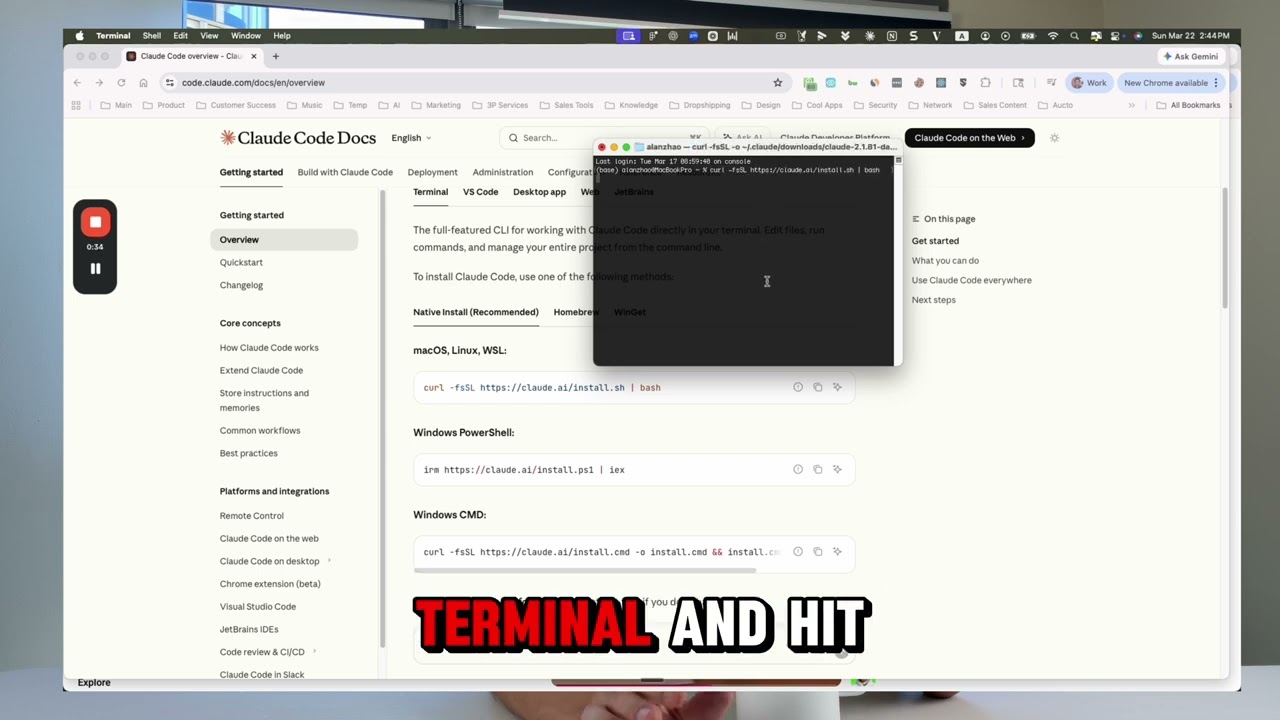Open How Claude Code works link
1280x720 pixels.
[x=269, y=348]
